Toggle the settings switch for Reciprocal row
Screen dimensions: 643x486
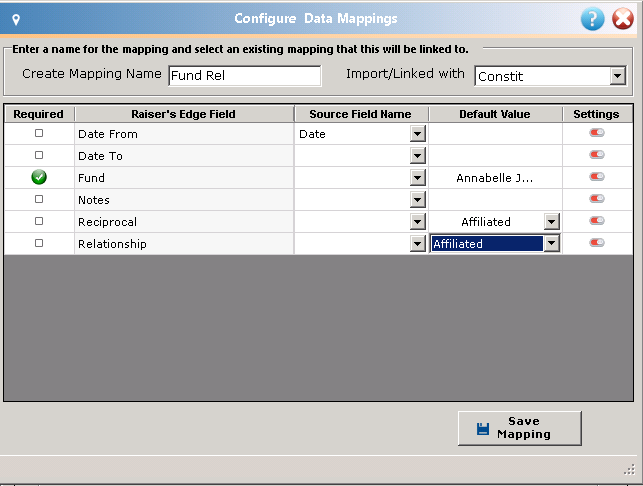click(597, 221)
